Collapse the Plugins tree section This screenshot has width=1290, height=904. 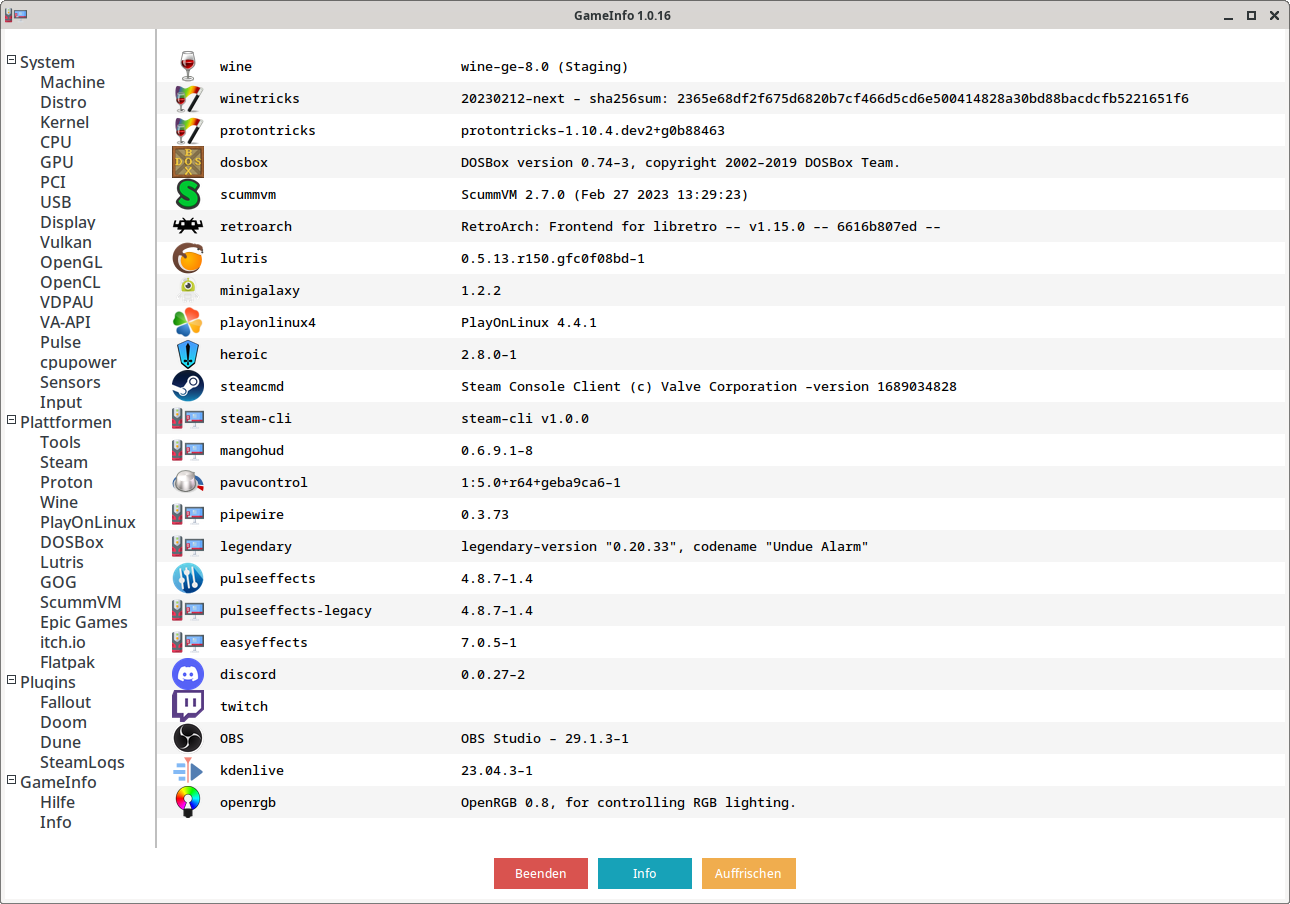point(12,680)
